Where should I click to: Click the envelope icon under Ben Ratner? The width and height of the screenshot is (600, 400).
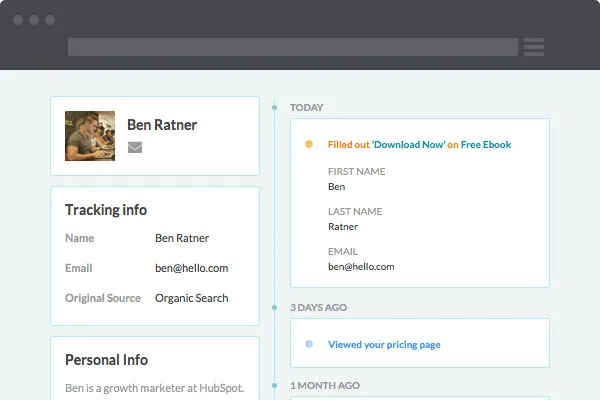135,148
